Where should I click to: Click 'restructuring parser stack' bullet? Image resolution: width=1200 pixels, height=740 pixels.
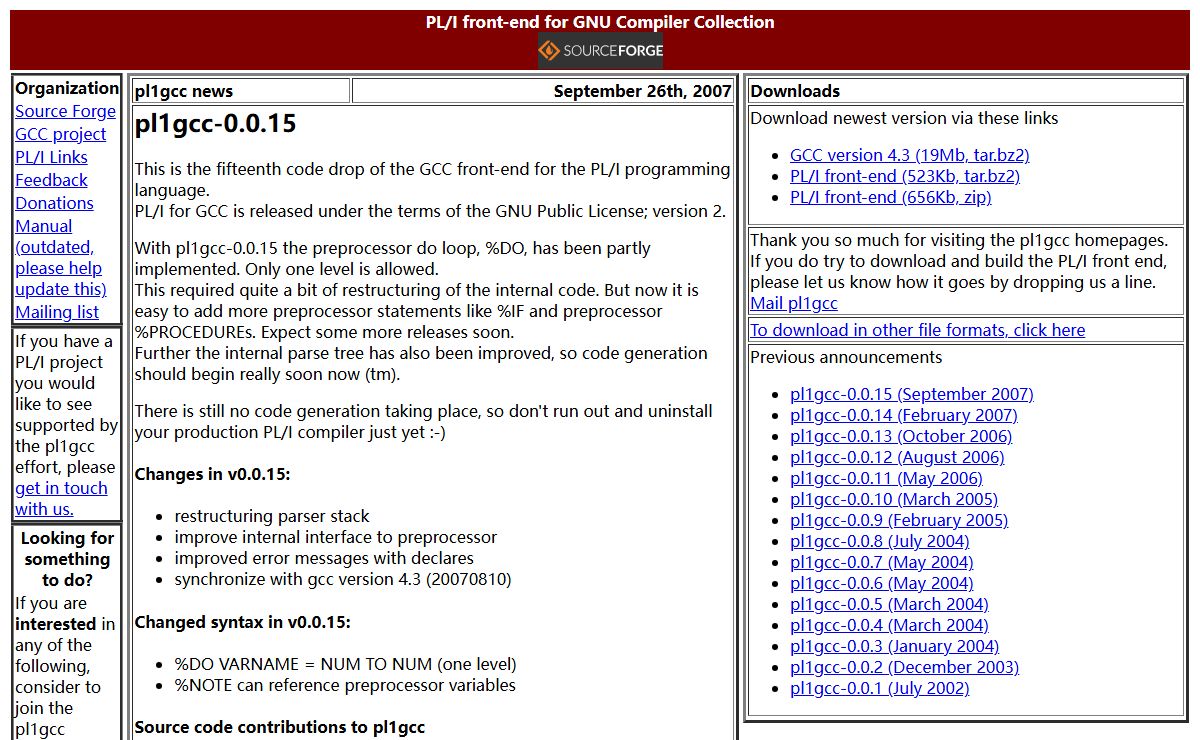[272, 516]
